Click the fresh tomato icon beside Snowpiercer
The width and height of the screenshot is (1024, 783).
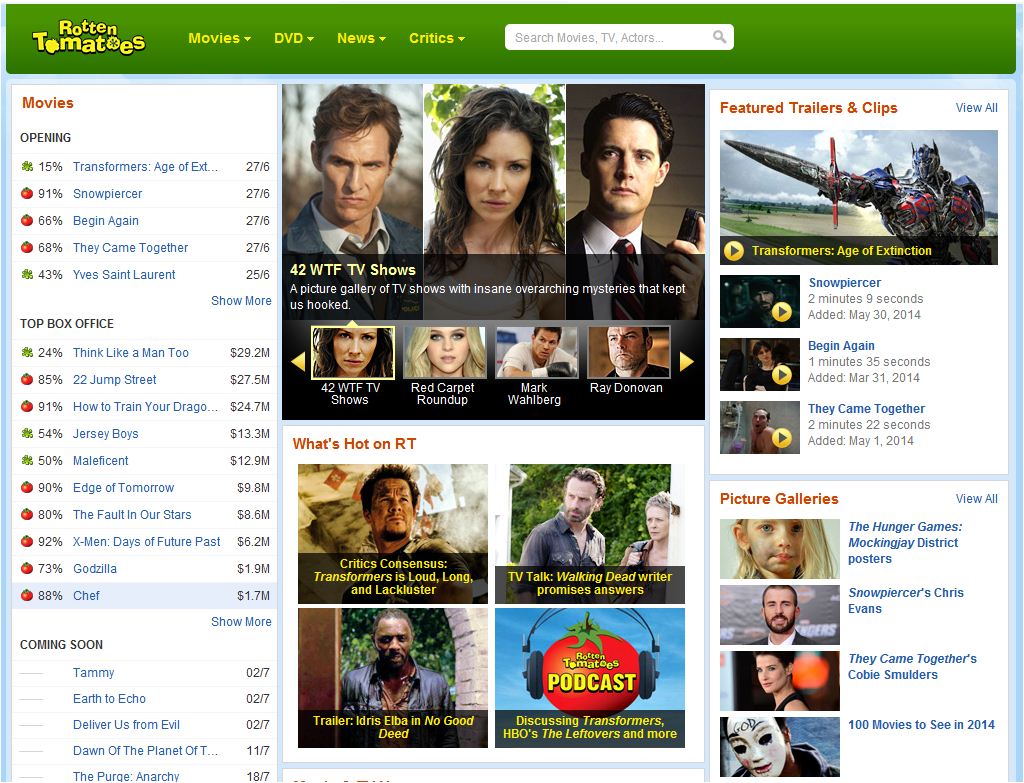[x=27, y=194]
